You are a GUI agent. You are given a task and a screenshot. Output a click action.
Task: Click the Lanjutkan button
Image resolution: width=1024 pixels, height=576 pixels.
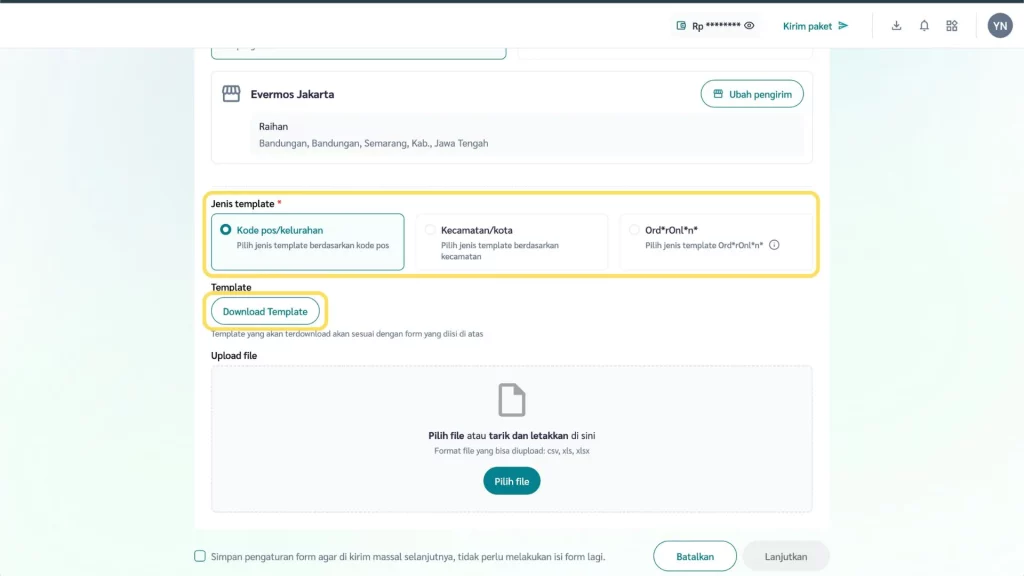[x=785, y=556]
